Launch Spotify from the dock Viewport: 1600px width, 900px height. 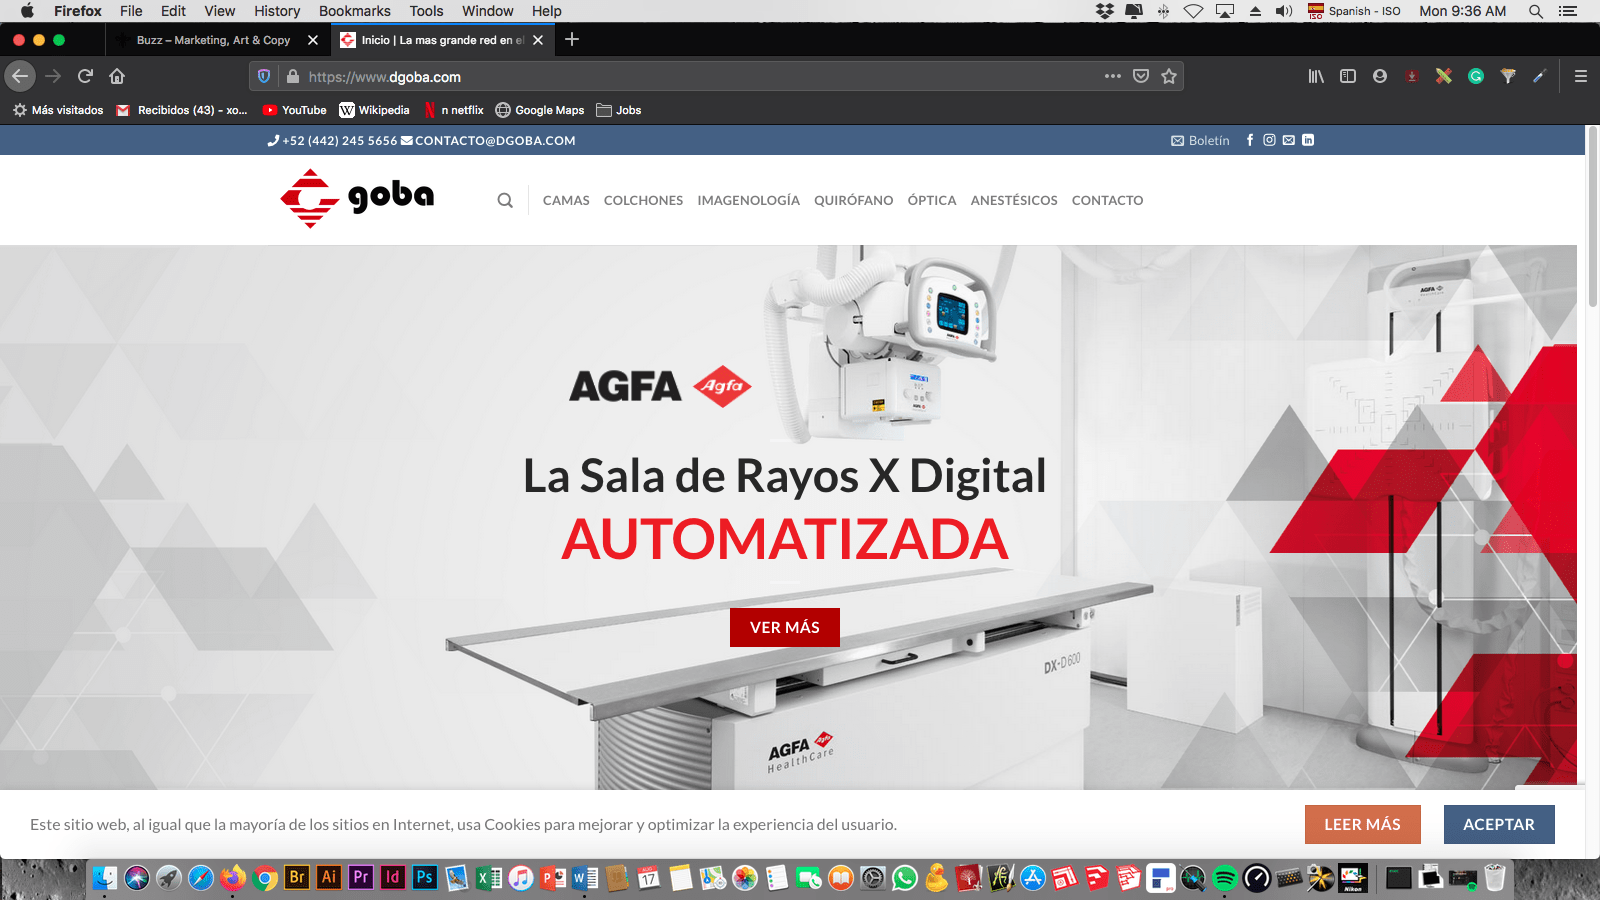pyautogui.click(x=1224, y=878)
